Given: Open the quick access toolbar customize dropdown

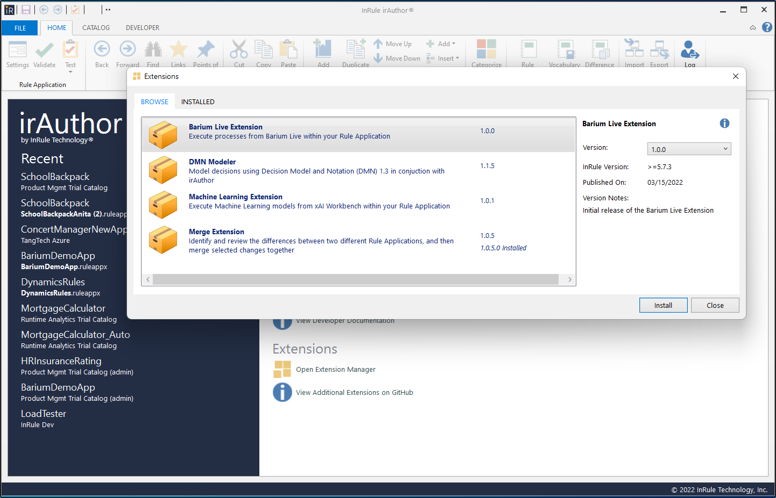Looking at the screenshot, I should 107,9.
